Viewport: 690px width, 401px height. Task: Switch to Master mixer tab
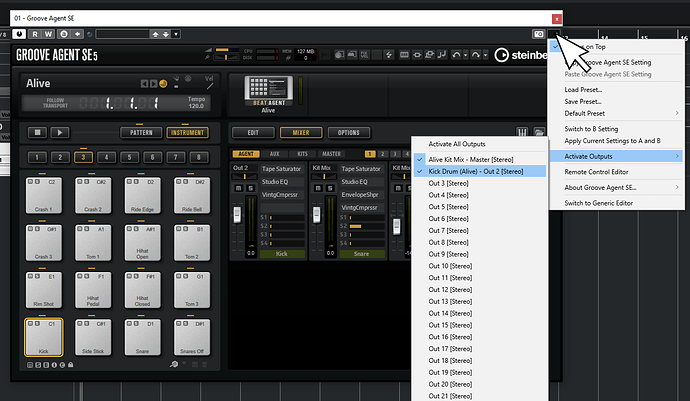click(x=331, y=154)
